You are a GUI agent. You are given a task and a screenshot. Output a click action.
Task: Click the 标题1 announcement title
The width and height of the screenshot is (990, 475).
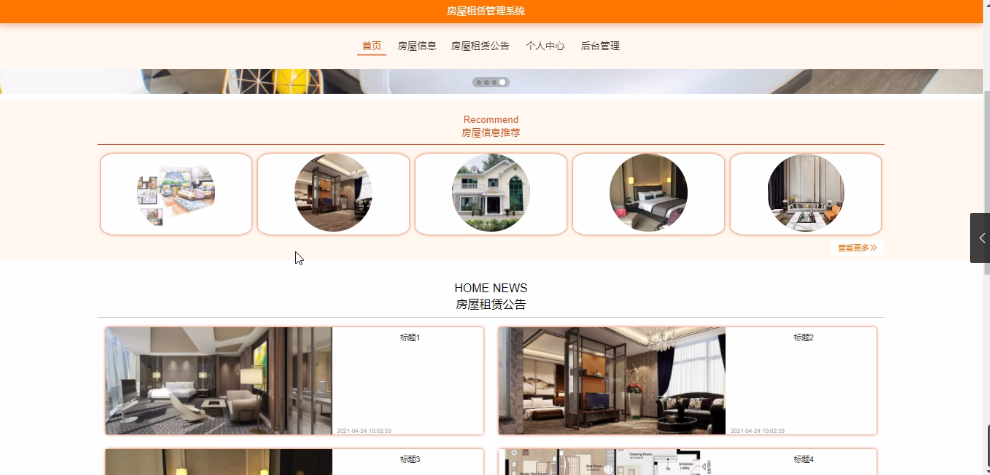click(410, 337)
